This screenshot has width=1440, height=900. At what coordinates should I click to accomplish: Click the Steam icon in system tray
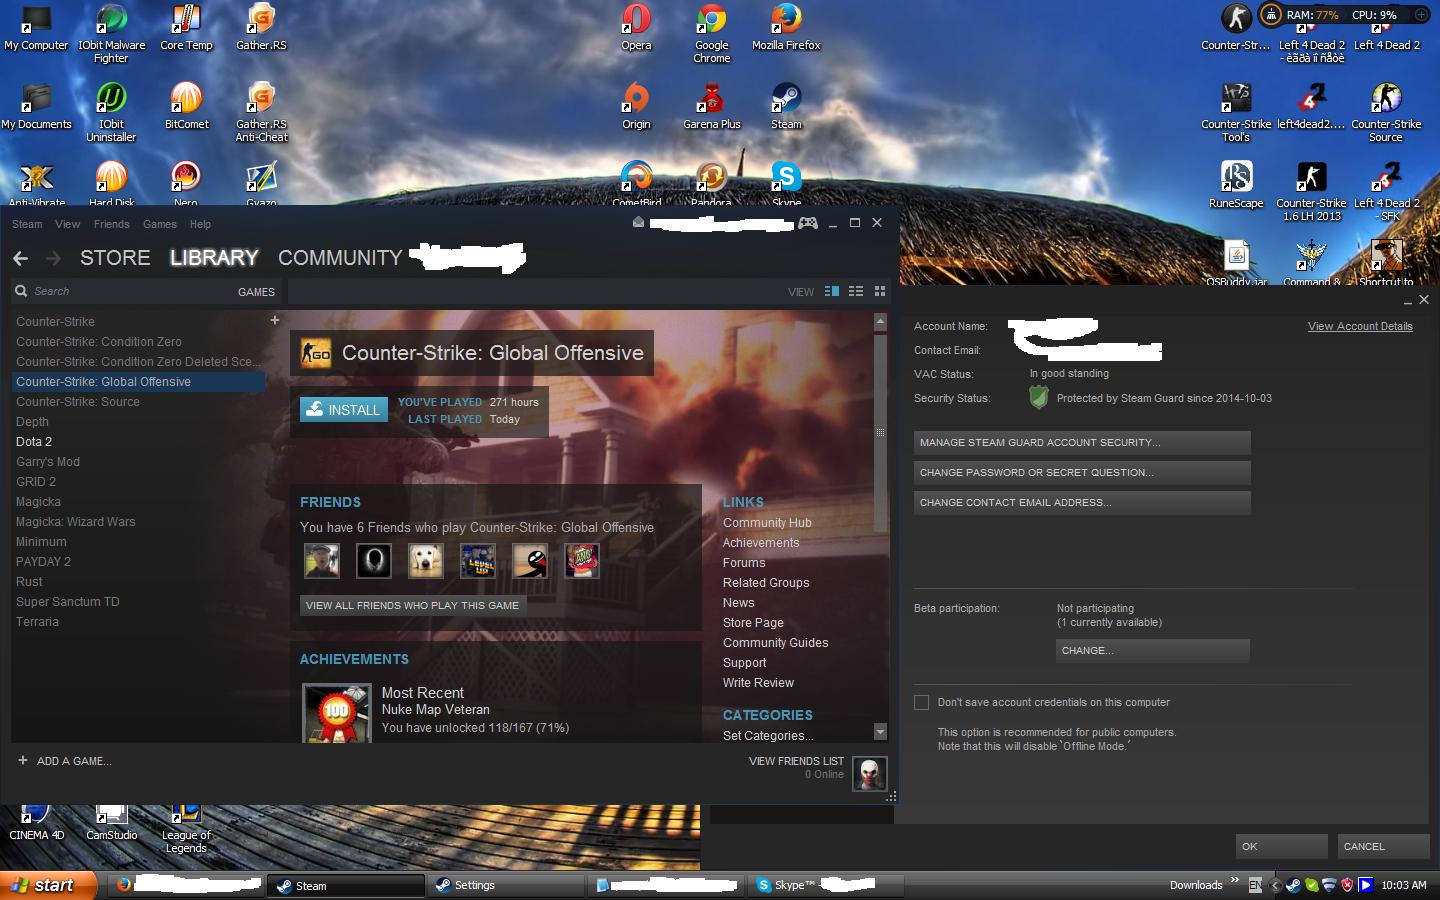pyautogui.click(x=1293, y=885)
